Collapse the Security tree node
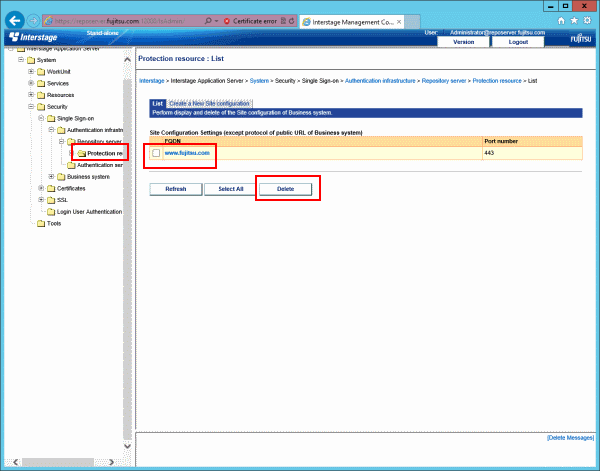Viewport: 600px width, 471px height. pyautogui.click(x=31, y=106)
